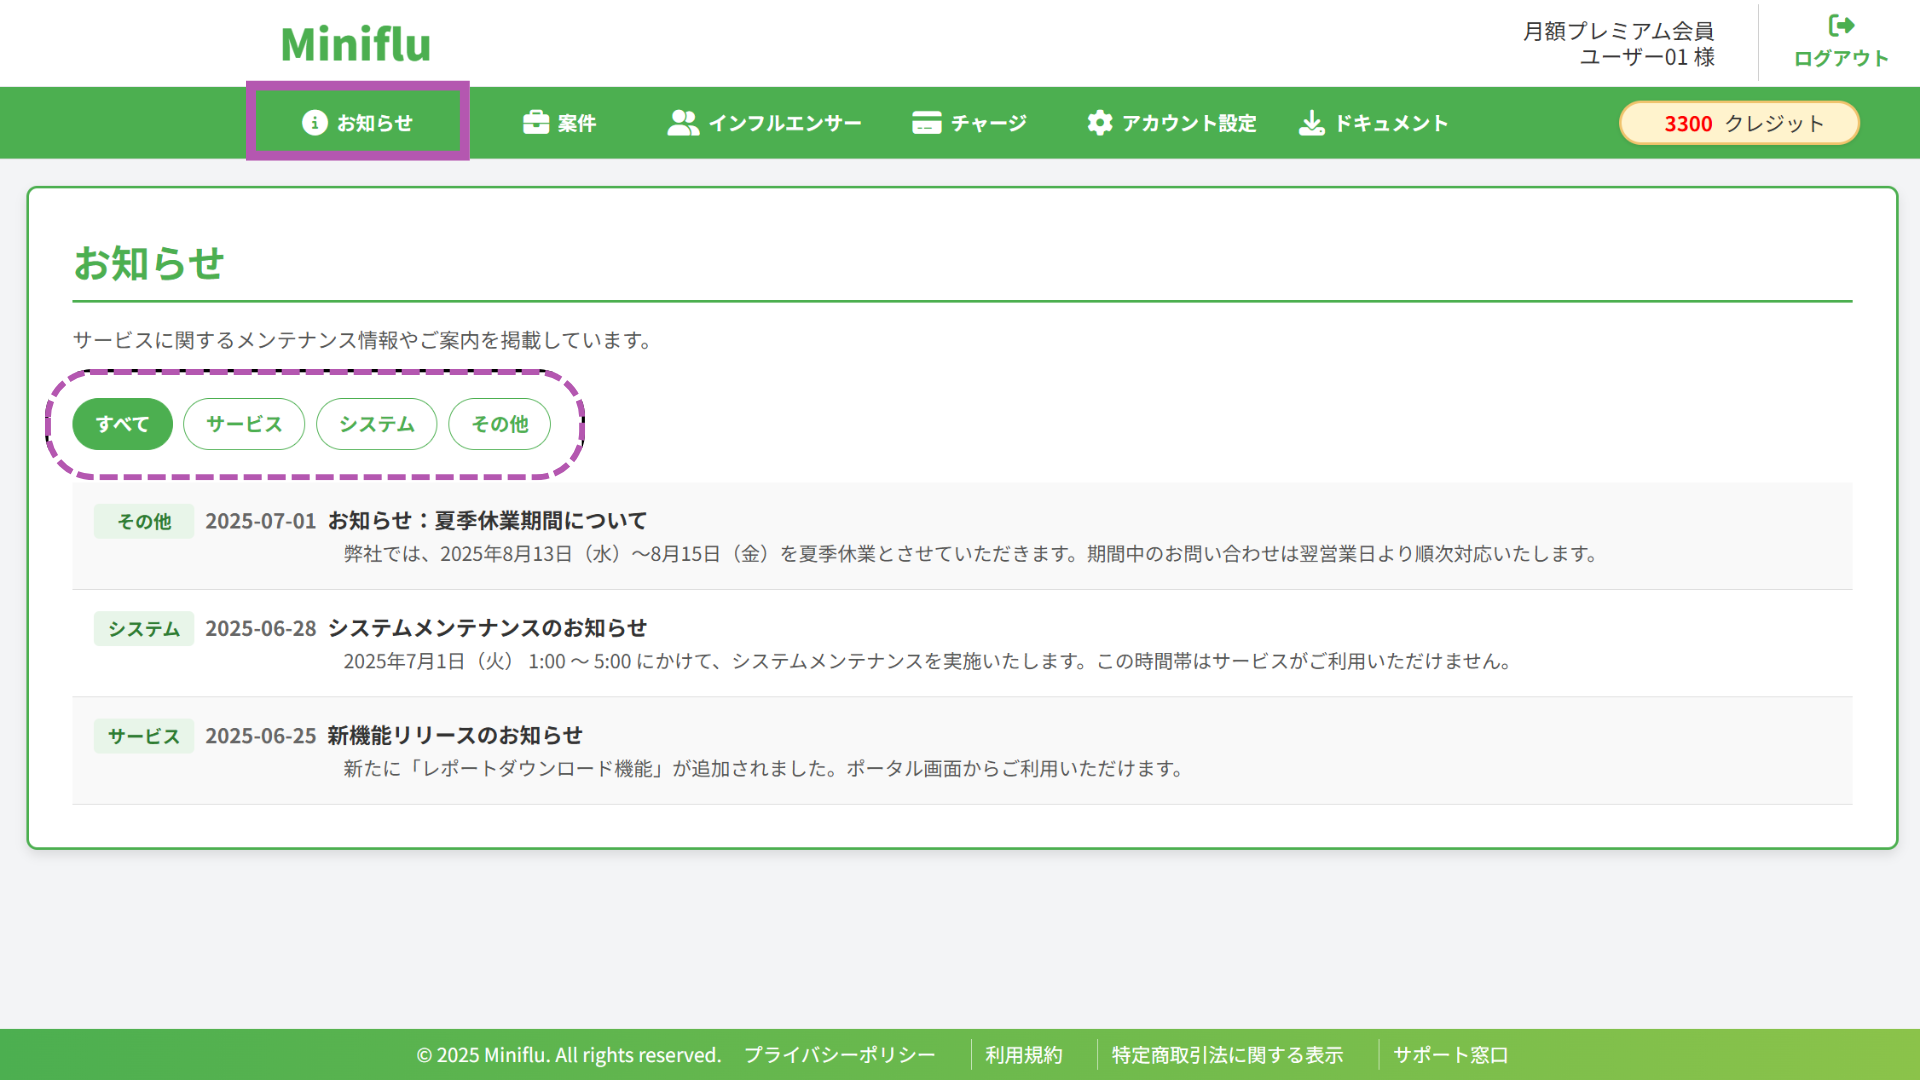The width and height of the screenshot is (1920, 1080).
Task: Open the 夏季休業期間について notice
Action: (487, 520)
